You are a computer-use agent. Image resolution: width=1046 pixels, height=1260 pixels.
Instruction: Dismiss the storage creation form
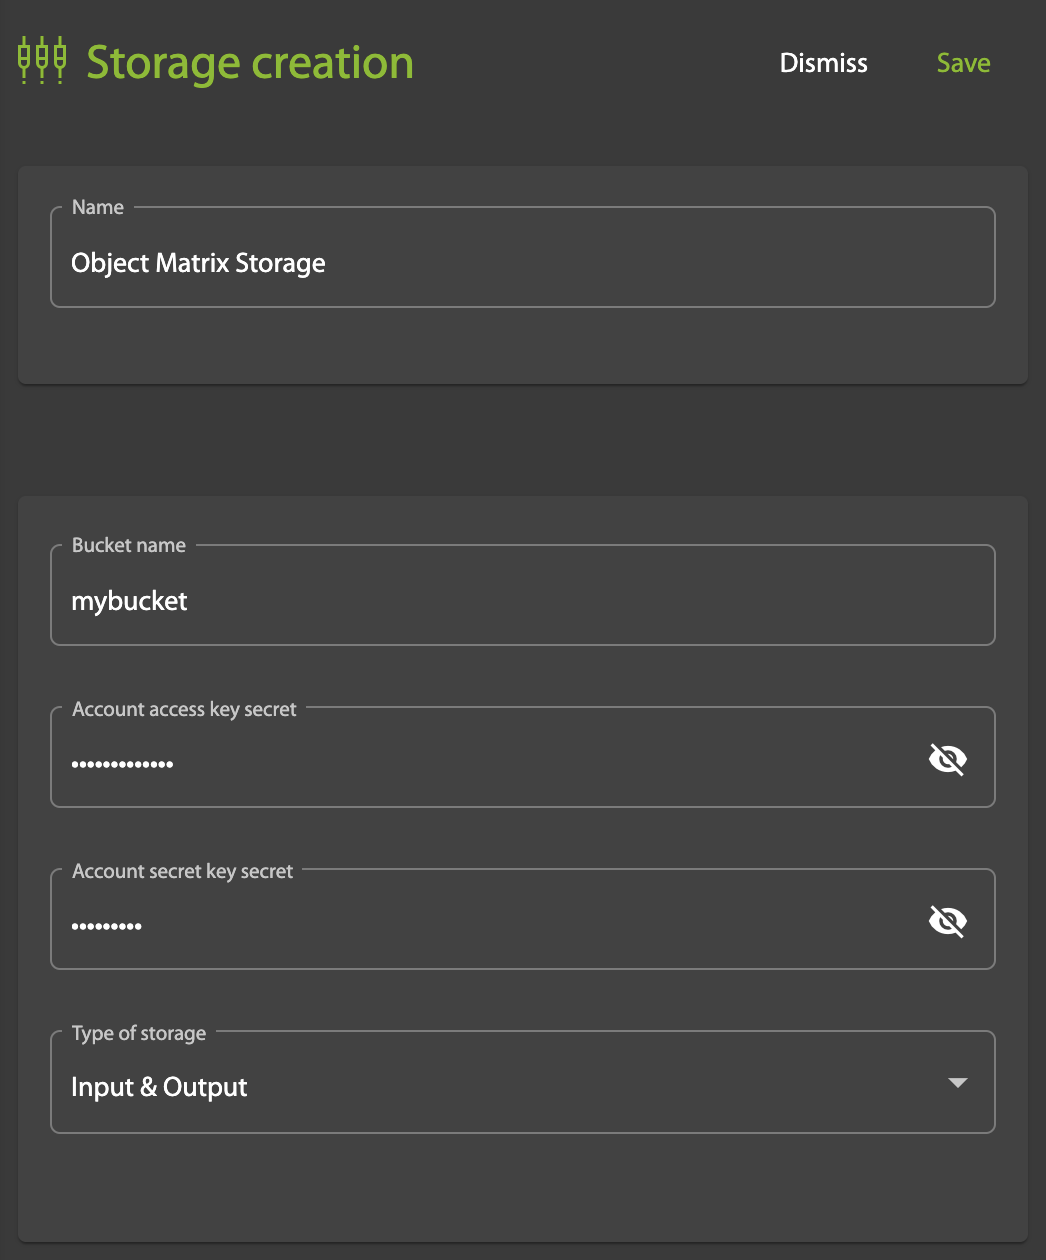[x=823, y=63]
